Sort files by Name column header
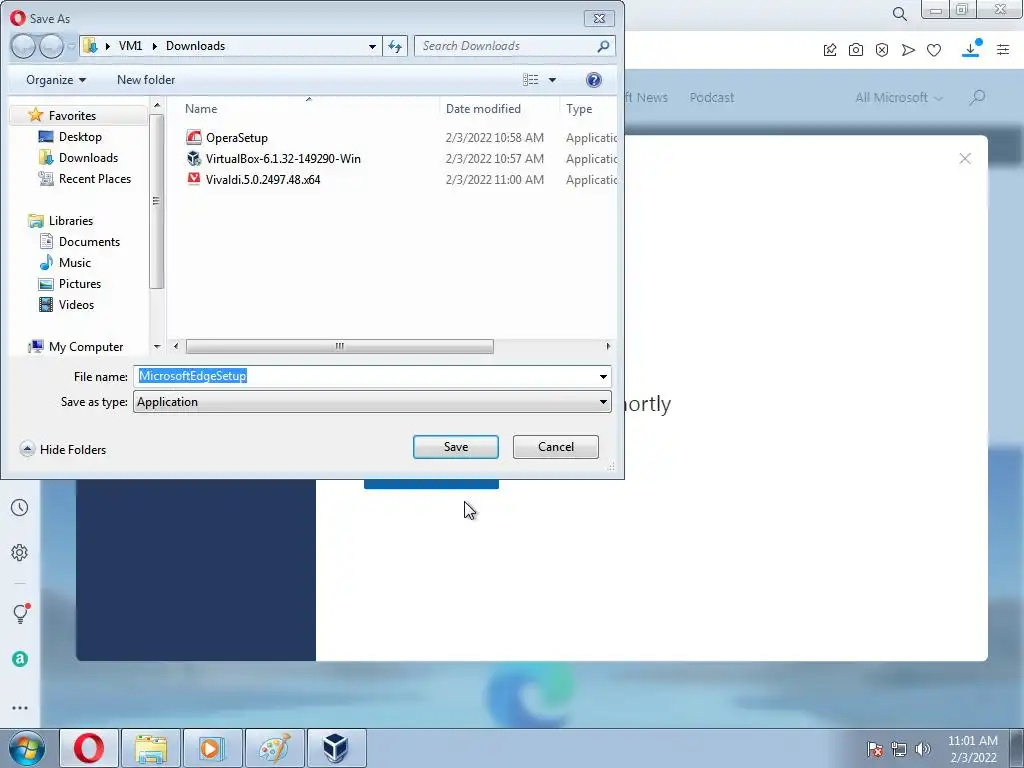The height and width of the screenshot is (768, 1024). point(200,108)
